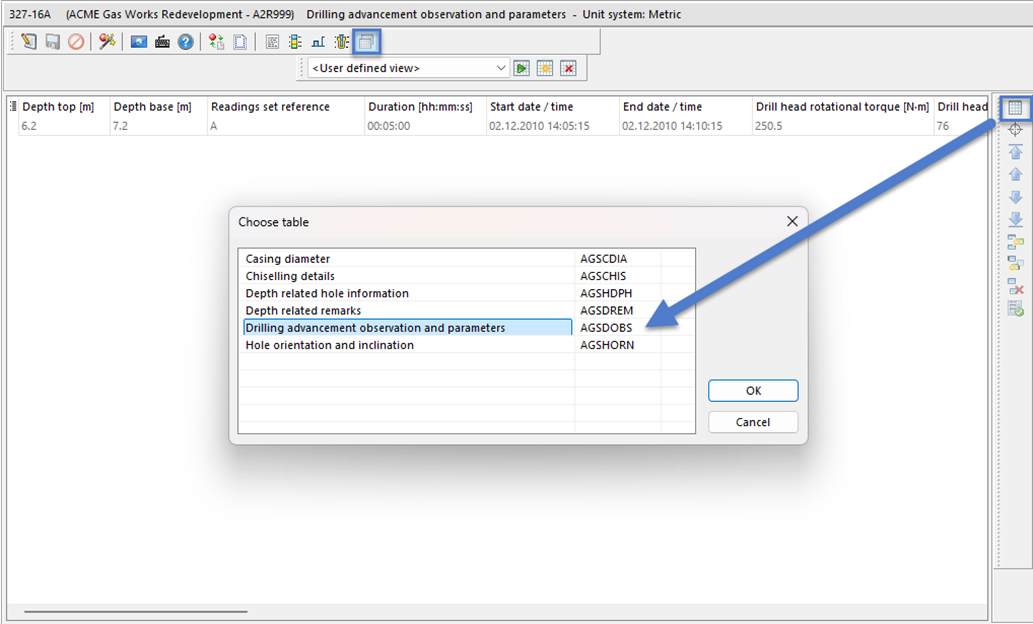Image resolution: width=1033 pixels, height=624 pixels.
Task: Click the move-to-top arrow with bar icon
Action: (1015, 152)
